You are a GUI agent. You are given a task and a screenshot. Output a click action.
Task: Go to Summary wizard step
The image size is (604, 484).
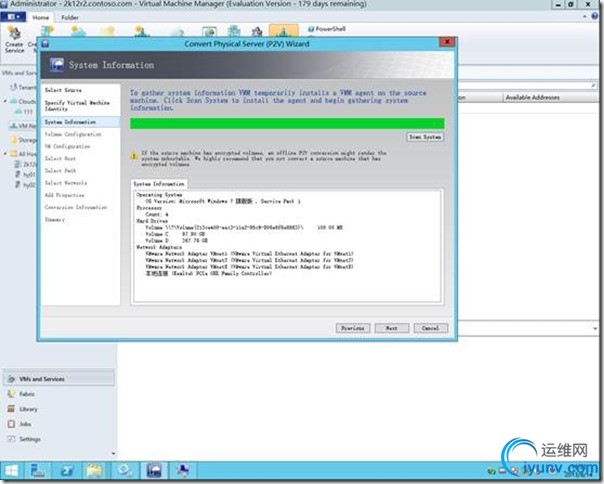(x=55, y=219)
